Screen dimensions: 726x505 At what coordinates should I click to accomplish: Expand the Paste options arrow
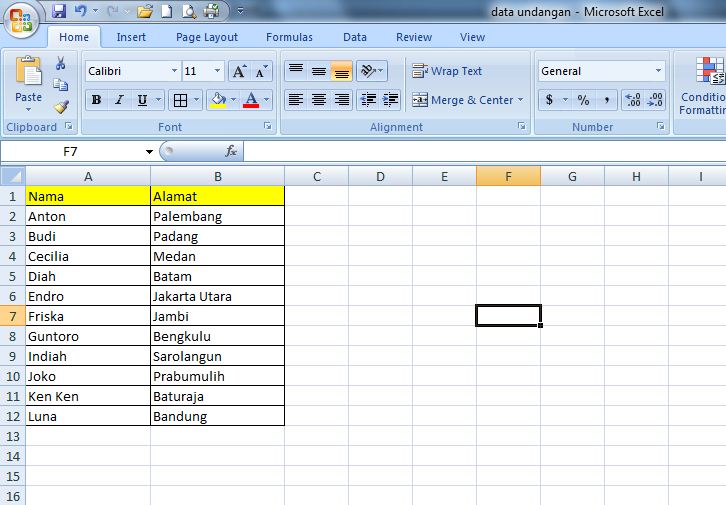coord(28,110)
